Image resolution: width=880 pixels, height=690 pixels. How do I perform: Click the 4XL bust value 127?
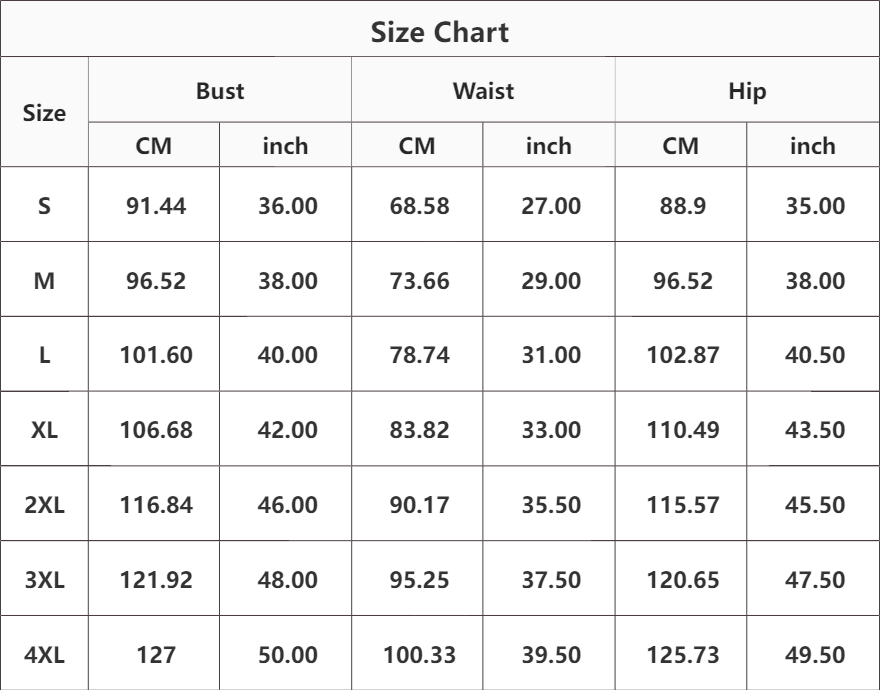pyautogui.click(x=154, y=656)
